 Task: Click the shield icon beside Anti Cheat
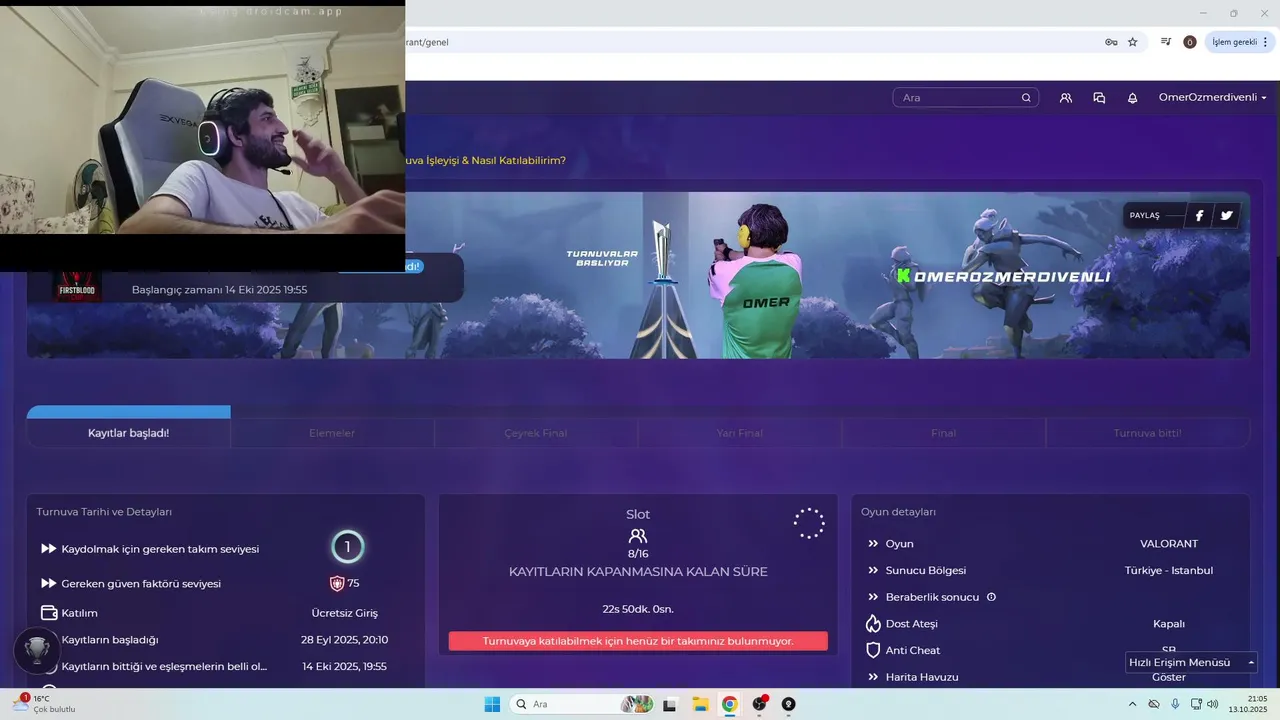pos(873,650)
